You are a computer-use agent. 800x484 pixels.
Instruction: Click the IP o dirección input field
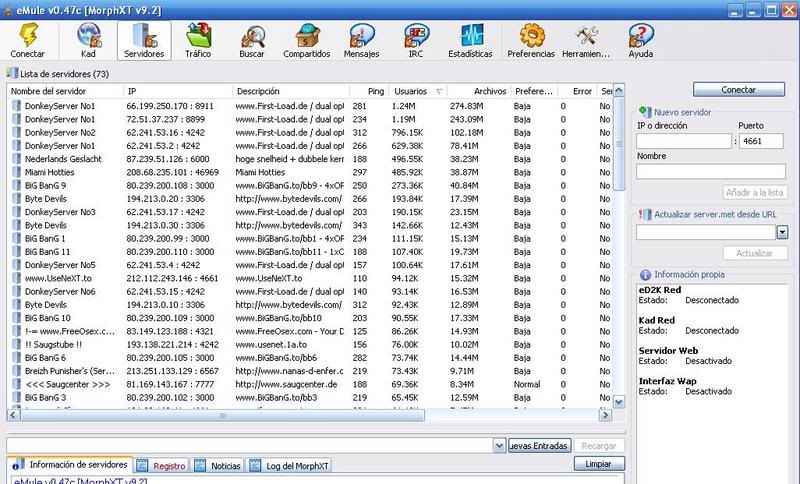(684, 141)
